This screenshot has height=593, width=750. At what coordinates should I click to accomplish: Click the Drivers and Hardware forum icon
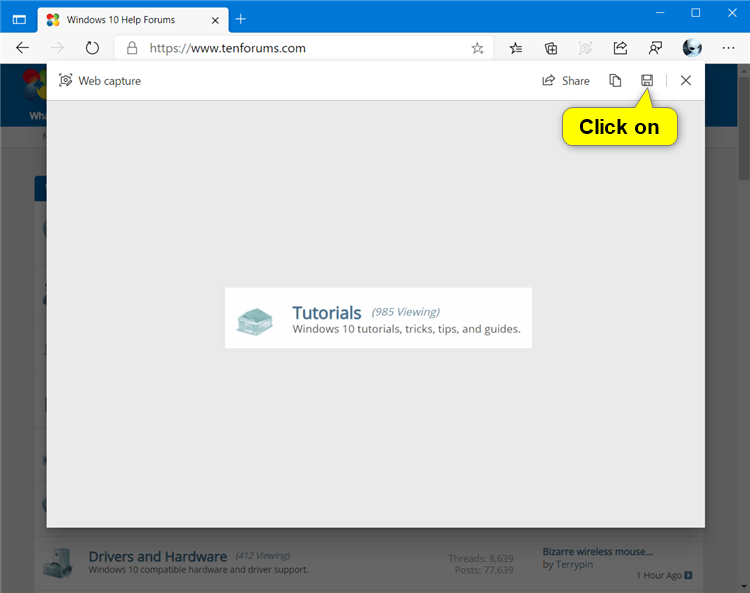click(x=58, y=563)
